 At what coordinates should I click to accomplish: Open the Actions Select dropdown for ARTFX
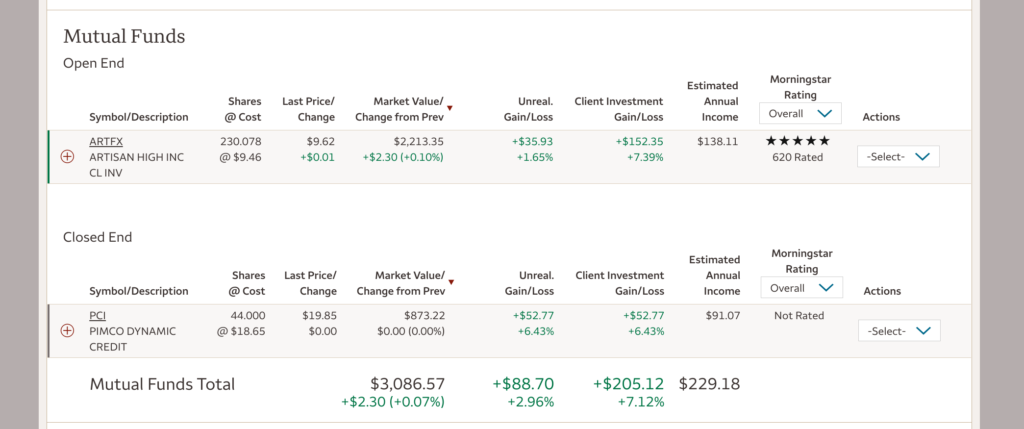(x=897, y=156)
